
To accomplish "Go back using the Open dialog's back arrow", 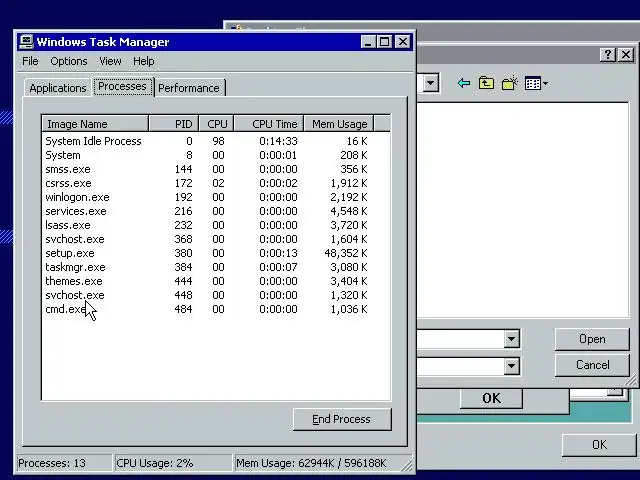I will (464, 84).
